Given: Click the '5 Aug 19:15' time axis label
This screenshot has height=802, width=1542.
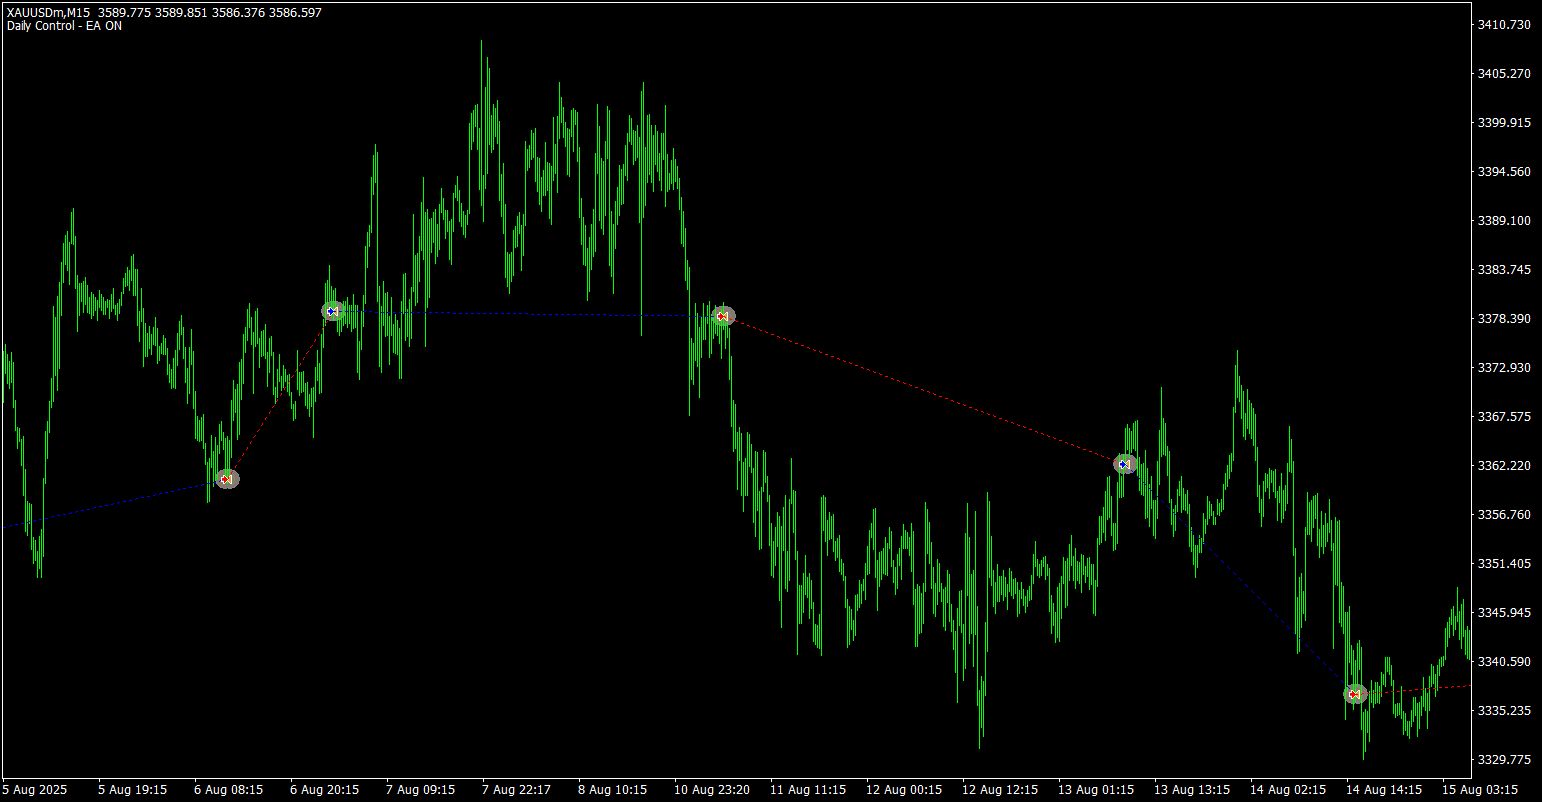Looking at the screenshot, I should 133,789.
